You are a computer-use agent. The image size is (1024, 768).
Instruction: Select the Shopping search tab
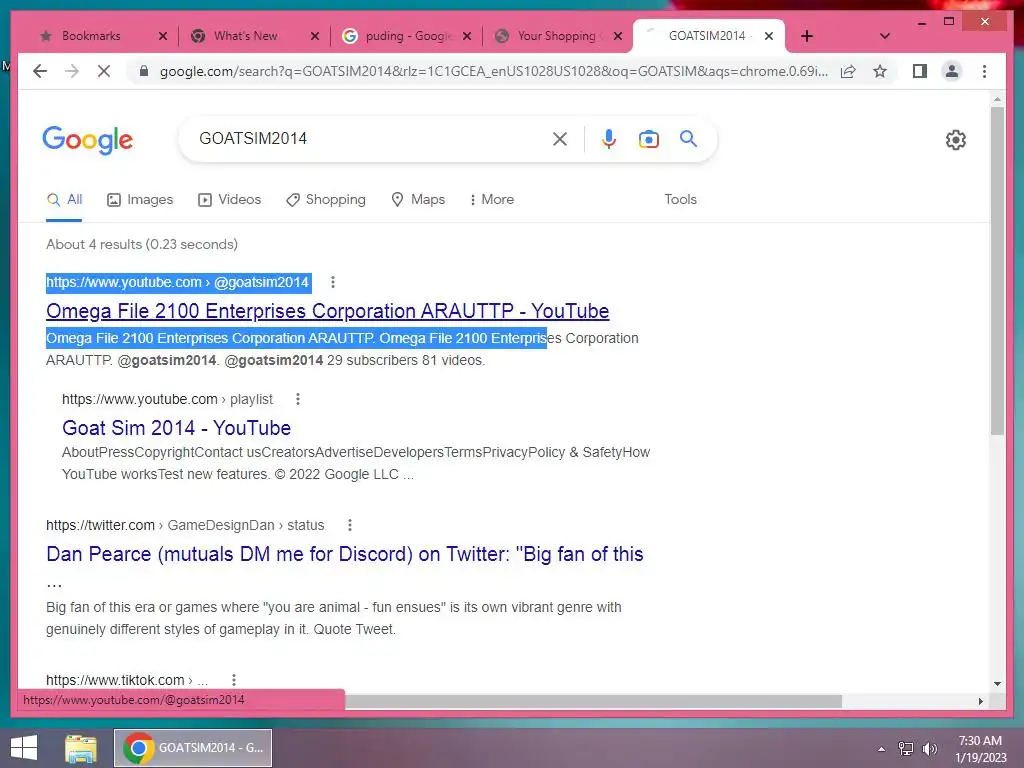click(326, 199)
